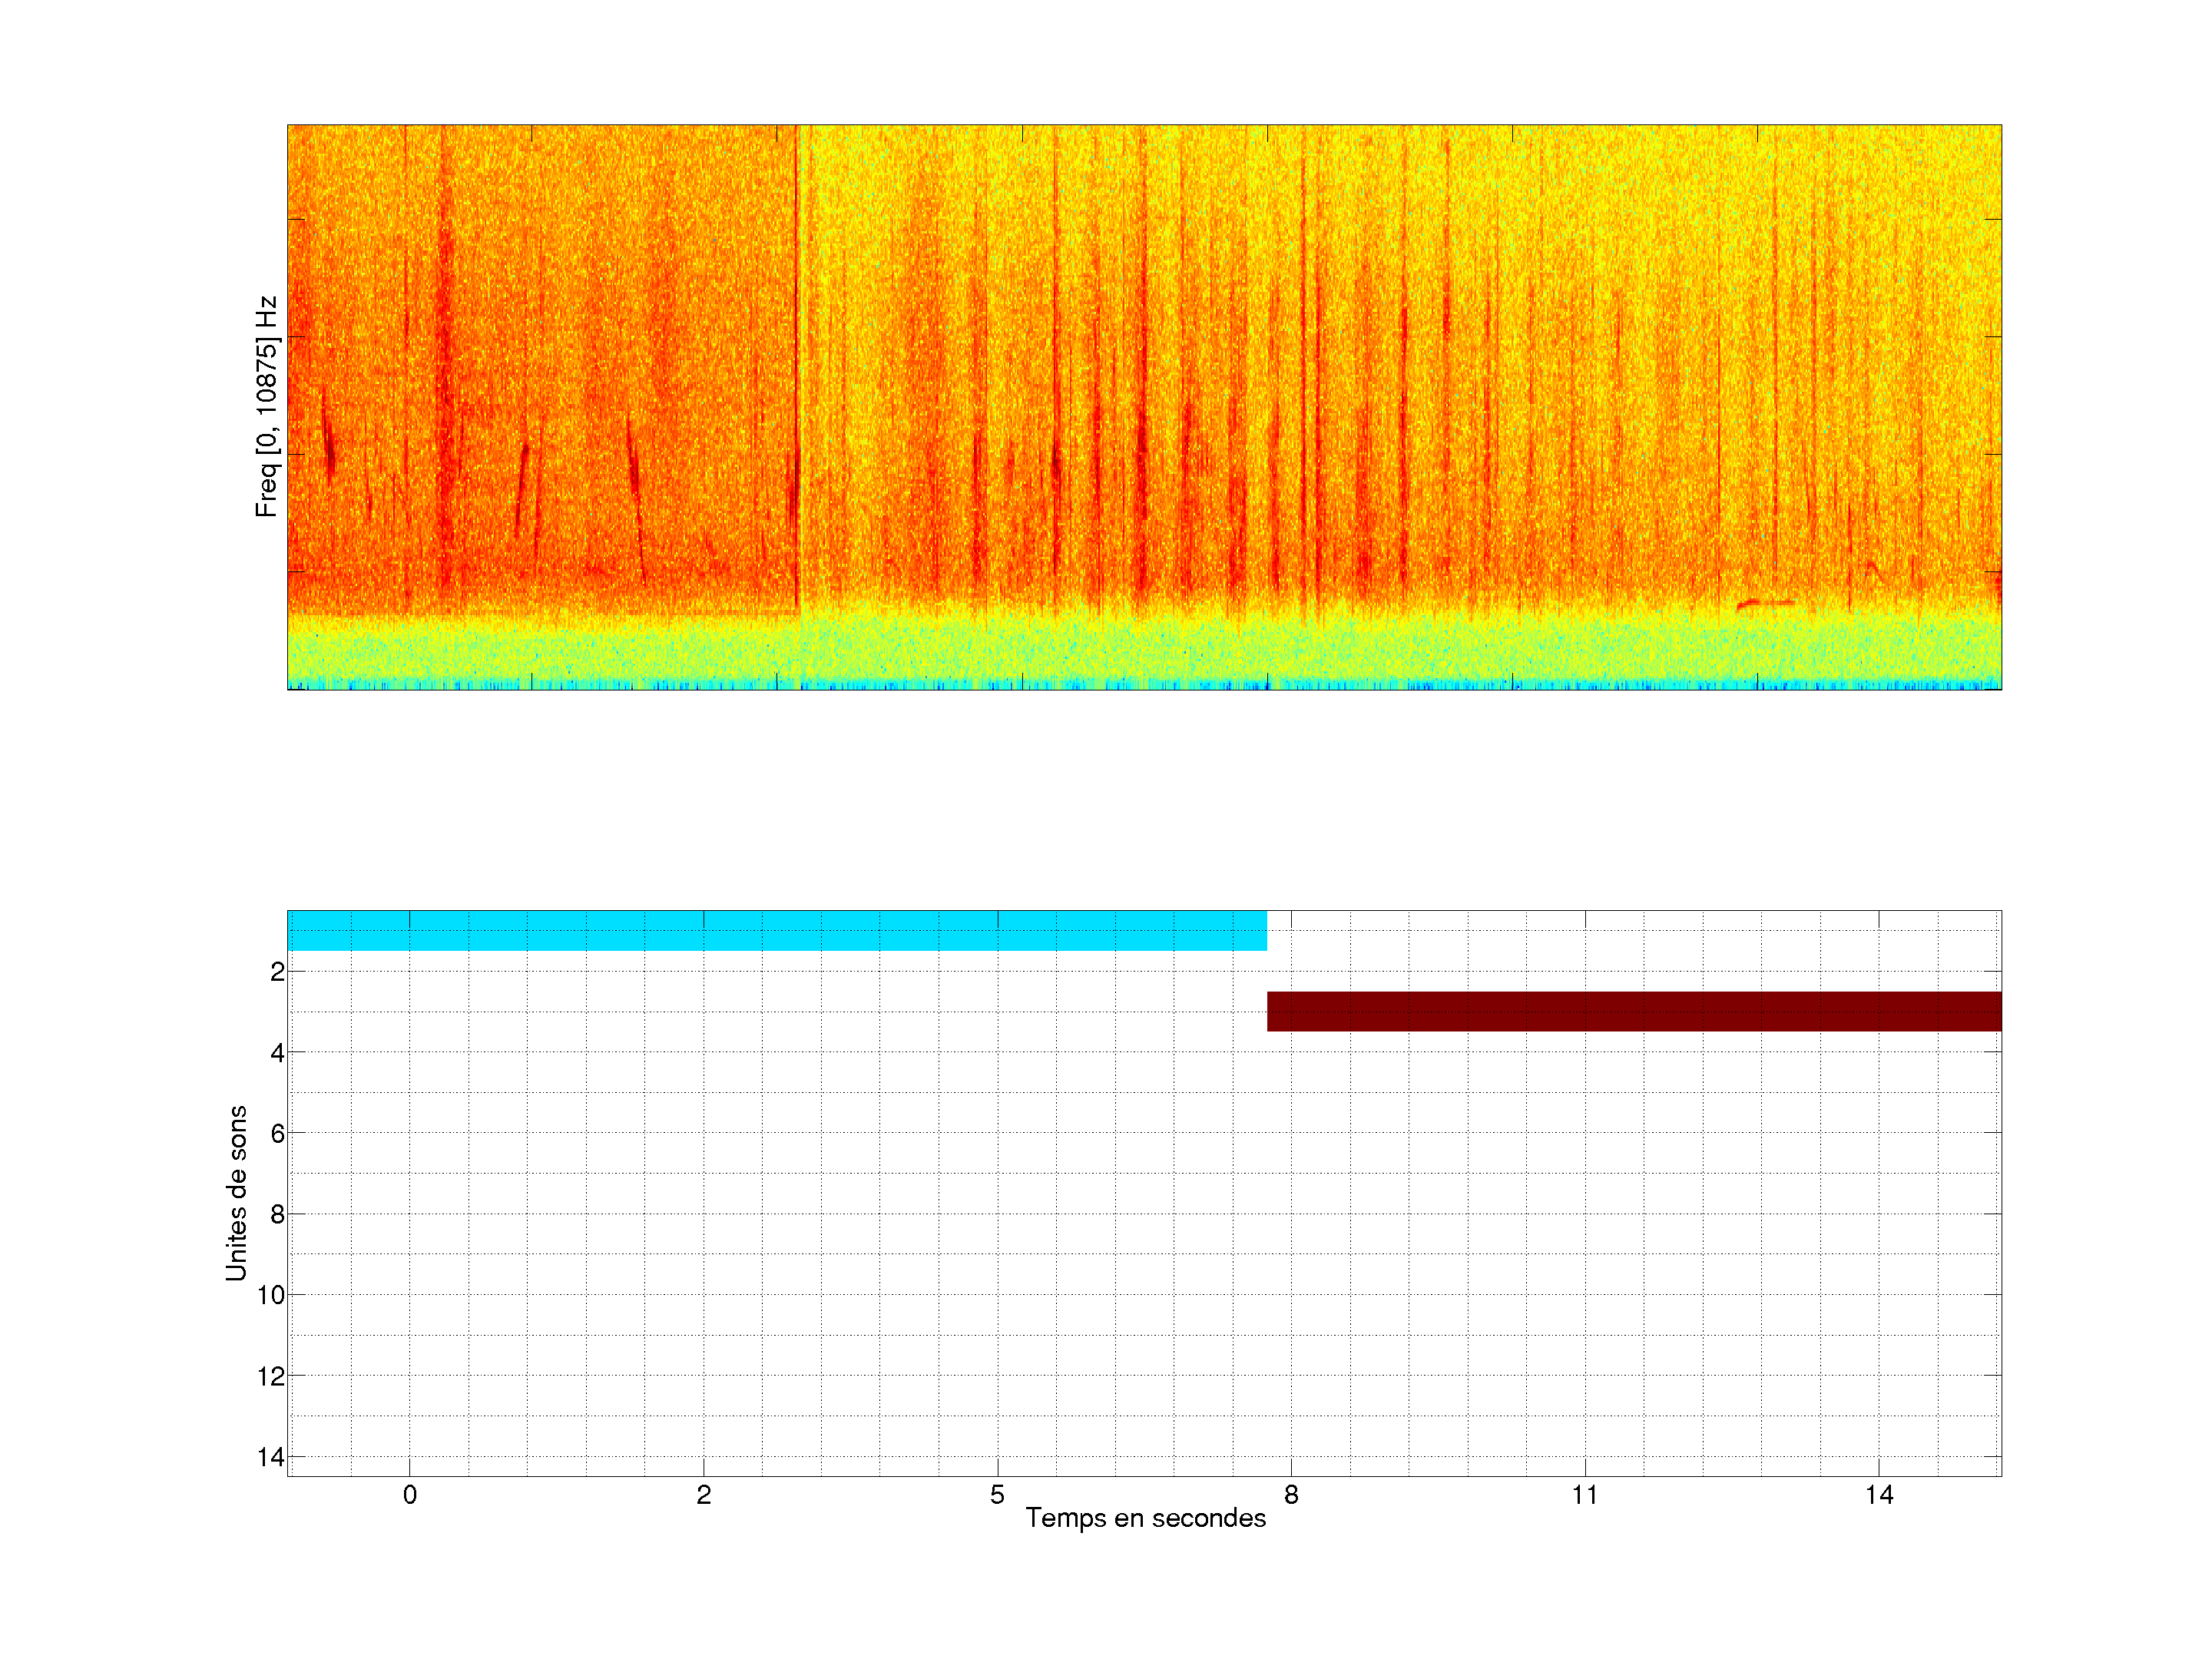Click the 'Temps en secondes' x-axis label
This screenshot has width=2212, height=1659.
click(1145, 1518)
